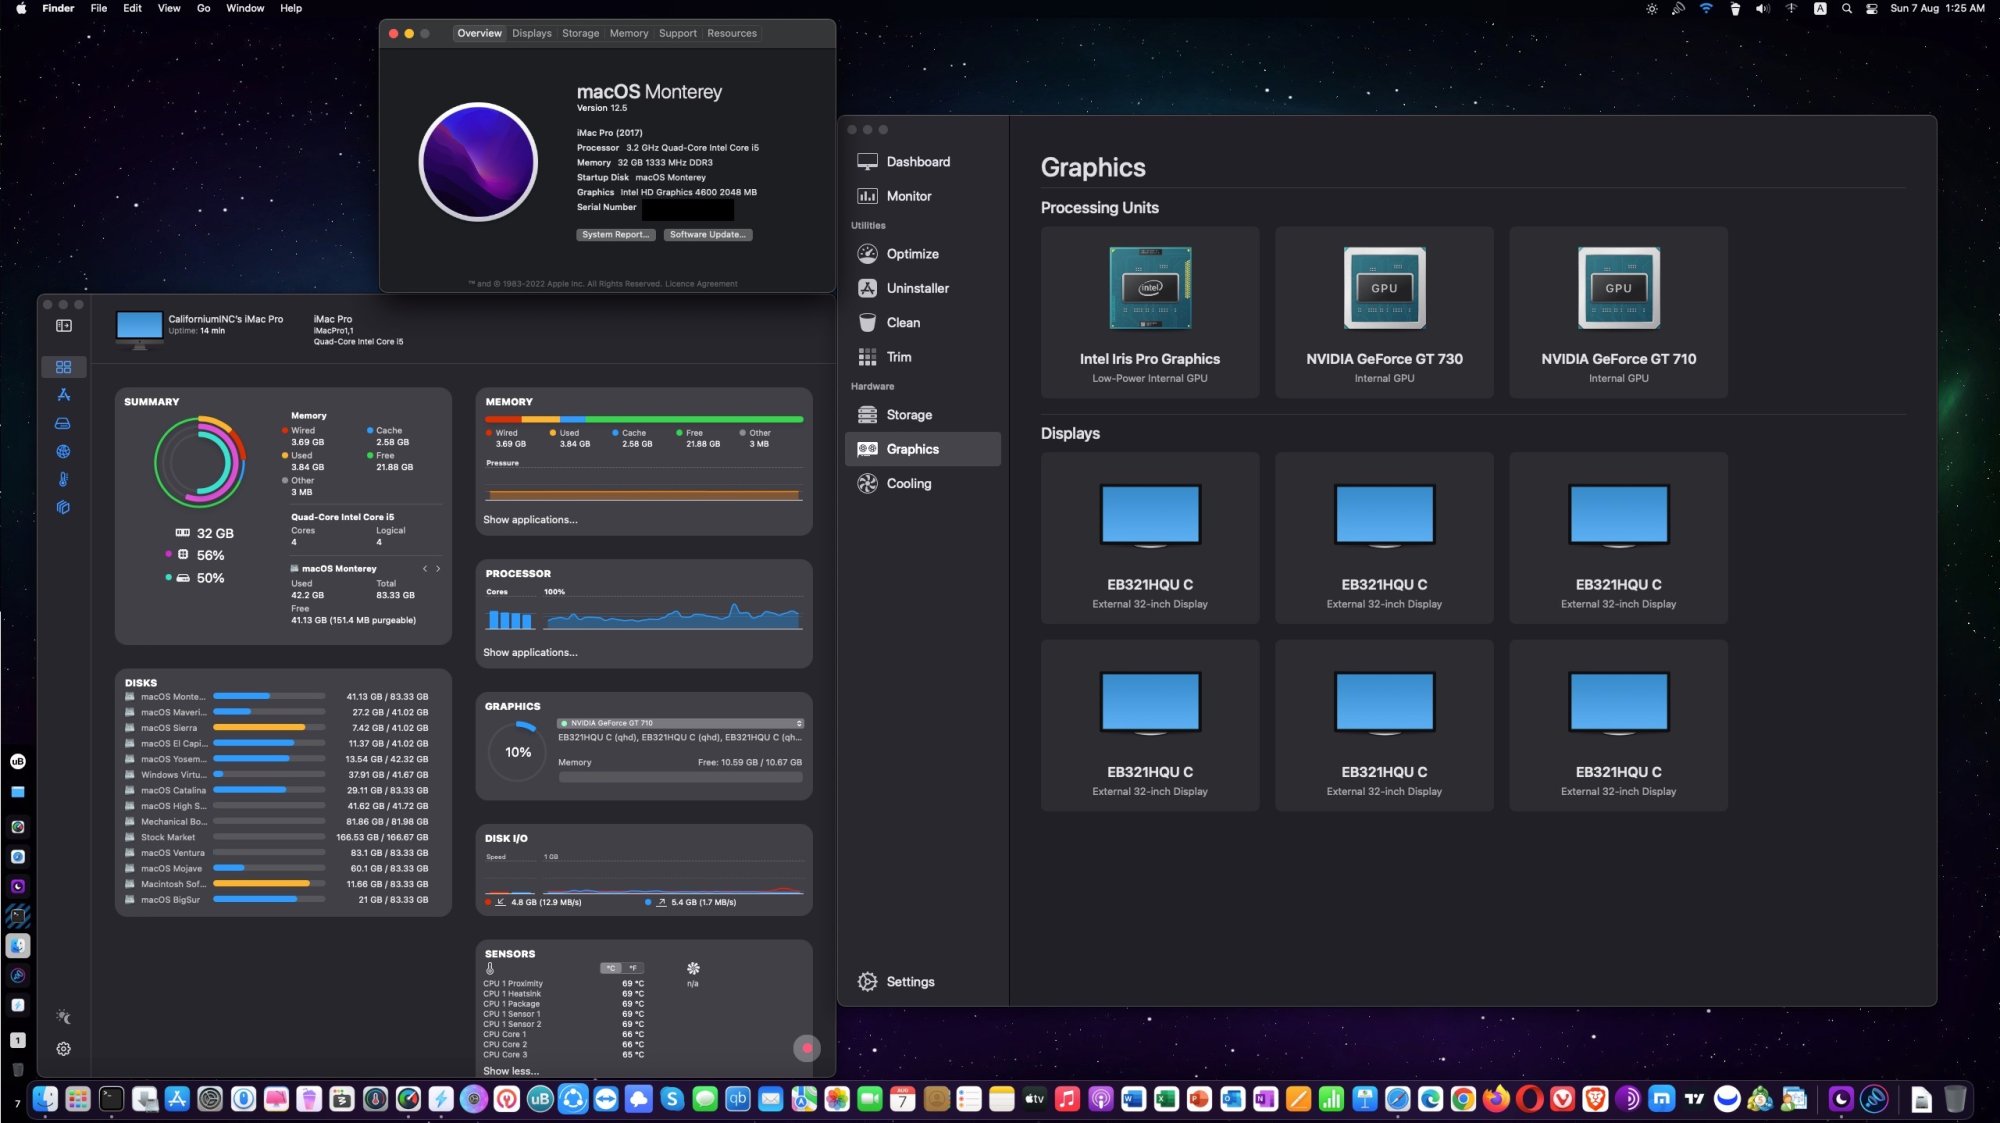Open the Trim utility
This screenshot has height=1123, width=2000.
click(898, 357)
